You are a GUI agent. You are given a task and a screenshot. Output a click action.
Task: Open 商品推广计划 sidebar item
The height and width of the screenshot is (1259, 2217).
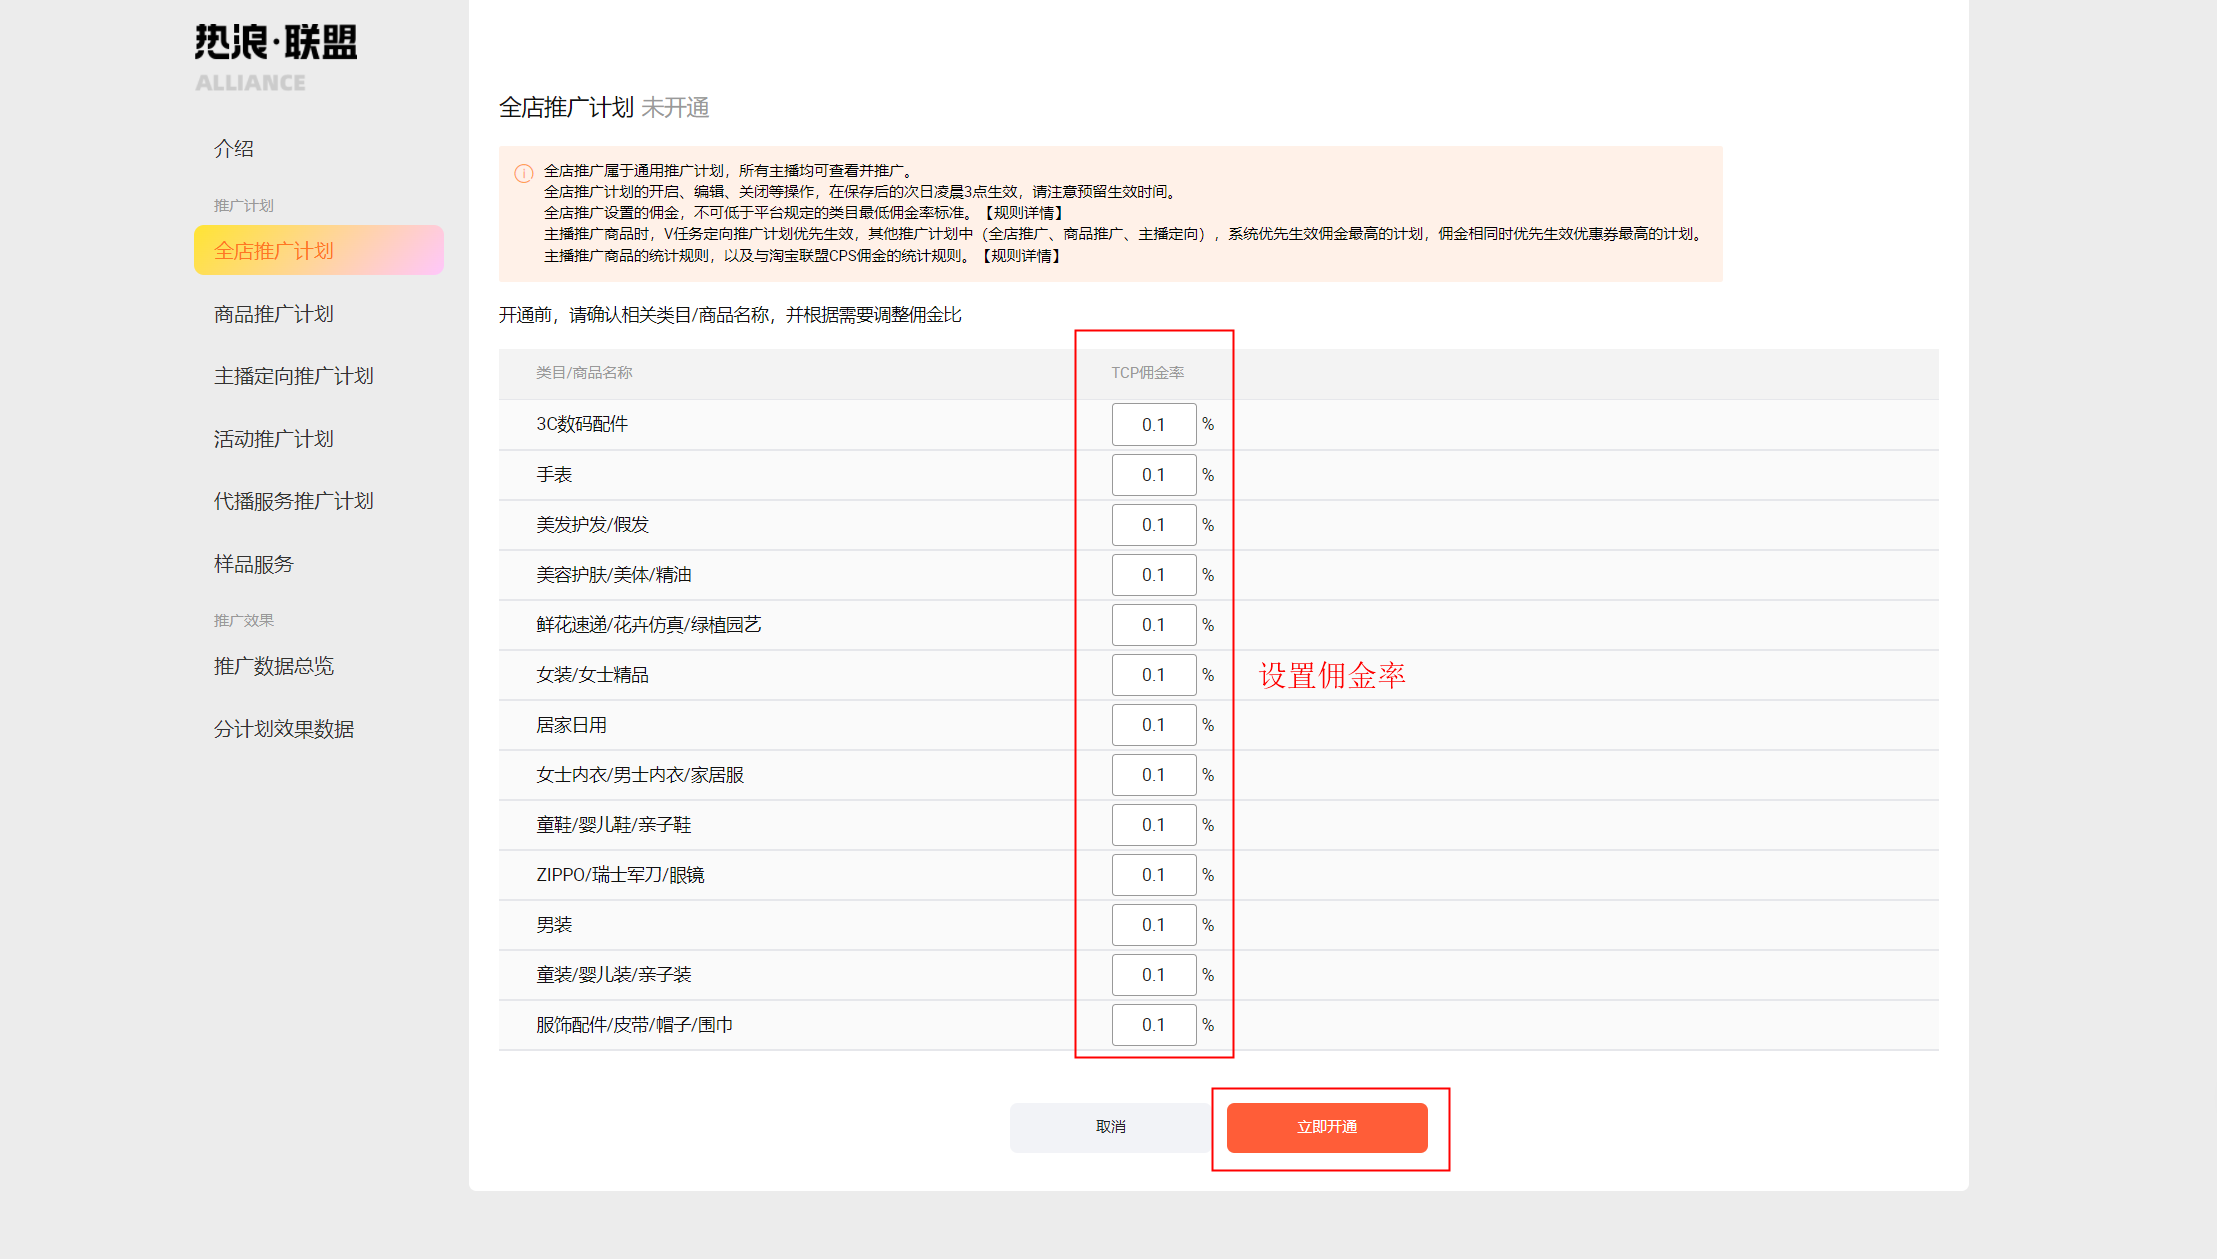[274, 314]
